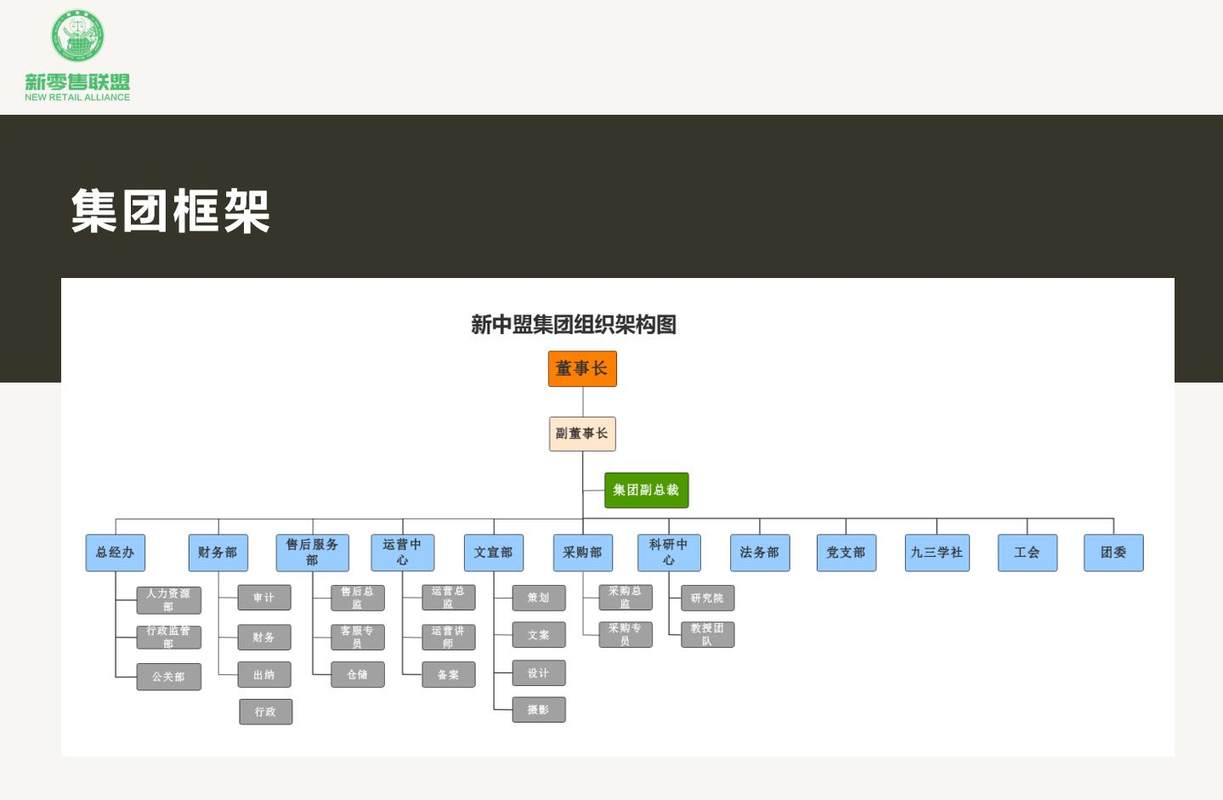Select the "党支部" department box
Image resolution: width=1223 pixels, height=800 pixels.
[846, 553]
